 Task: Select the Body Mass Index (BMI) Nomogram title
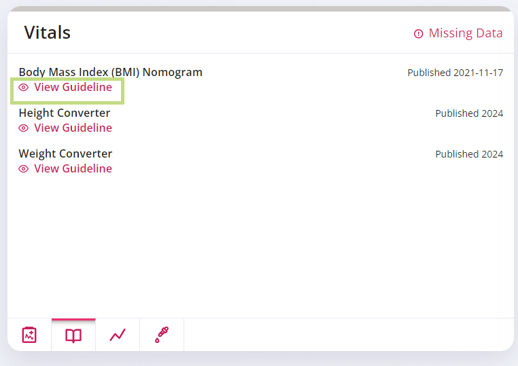(110, 72)
